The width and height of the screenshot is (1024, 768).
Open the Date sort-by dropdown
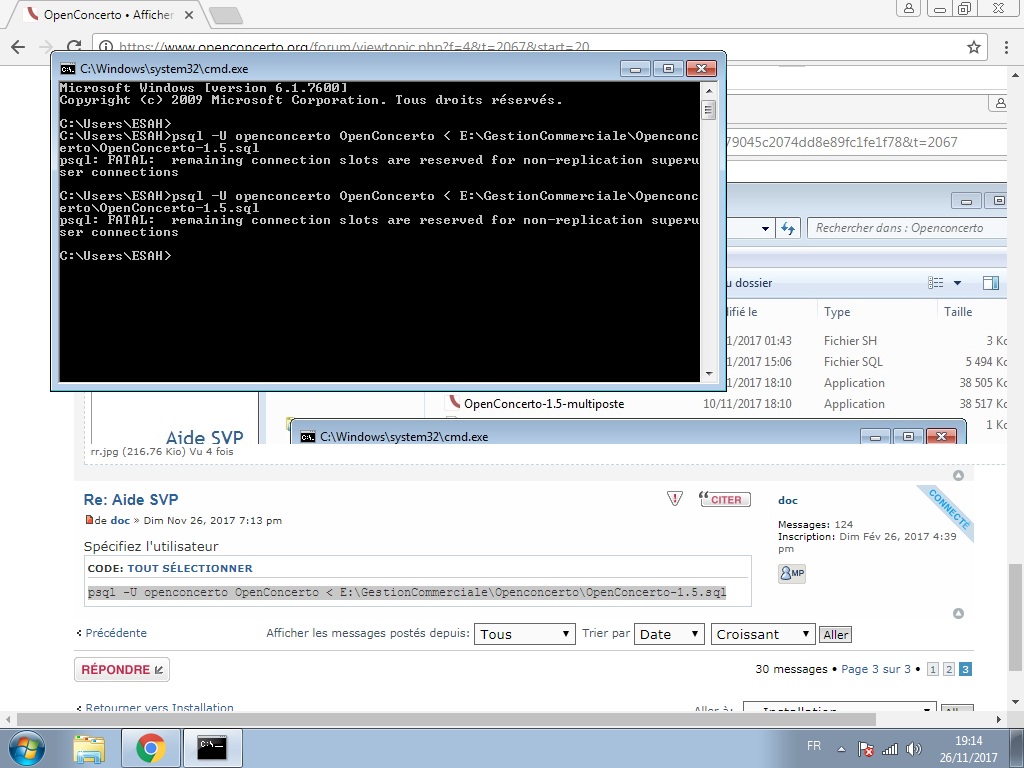pos(669,634)
